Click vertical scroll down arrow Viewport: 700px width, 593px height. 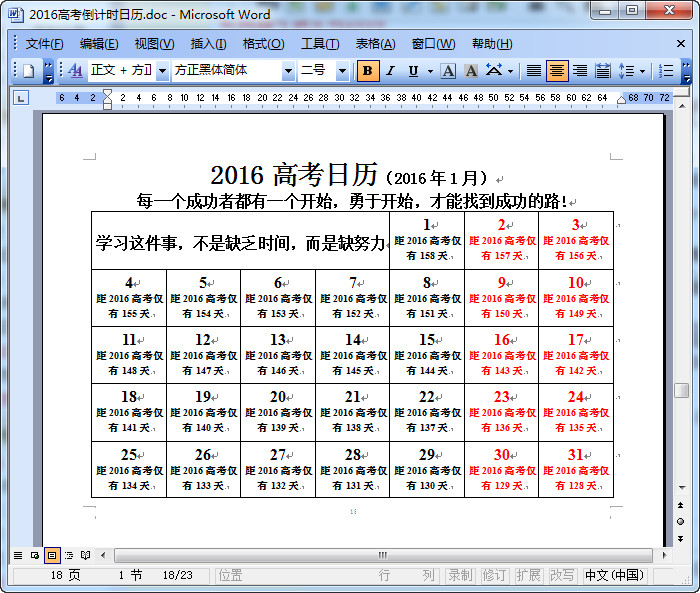coord(682,487)
